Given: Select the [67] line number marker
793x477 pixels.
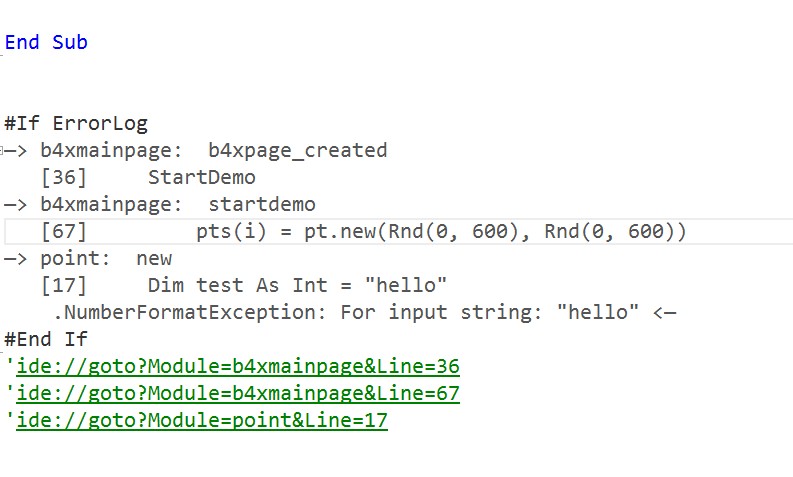Looking at the screenshot, I should [x=64, y=232].
